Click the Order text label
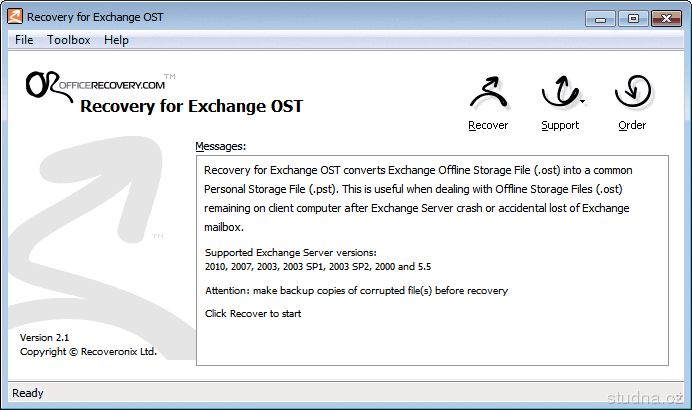Screen dimensions: 692x410 [632, 125]
